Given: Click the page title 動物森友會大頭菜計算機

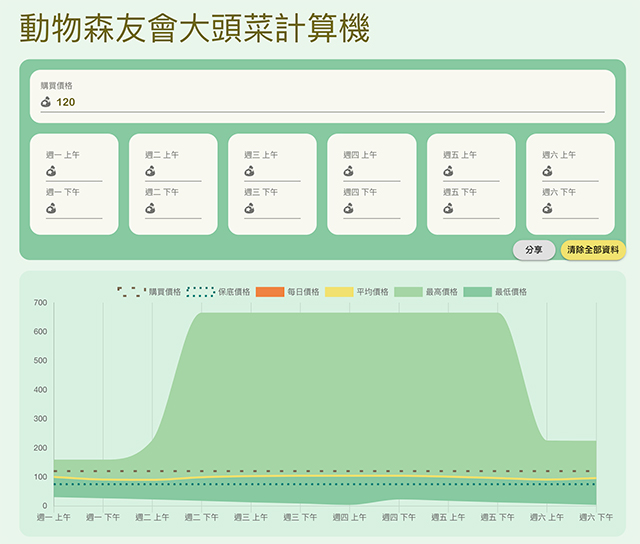Looking at the screenshot, I should point(195,29).
